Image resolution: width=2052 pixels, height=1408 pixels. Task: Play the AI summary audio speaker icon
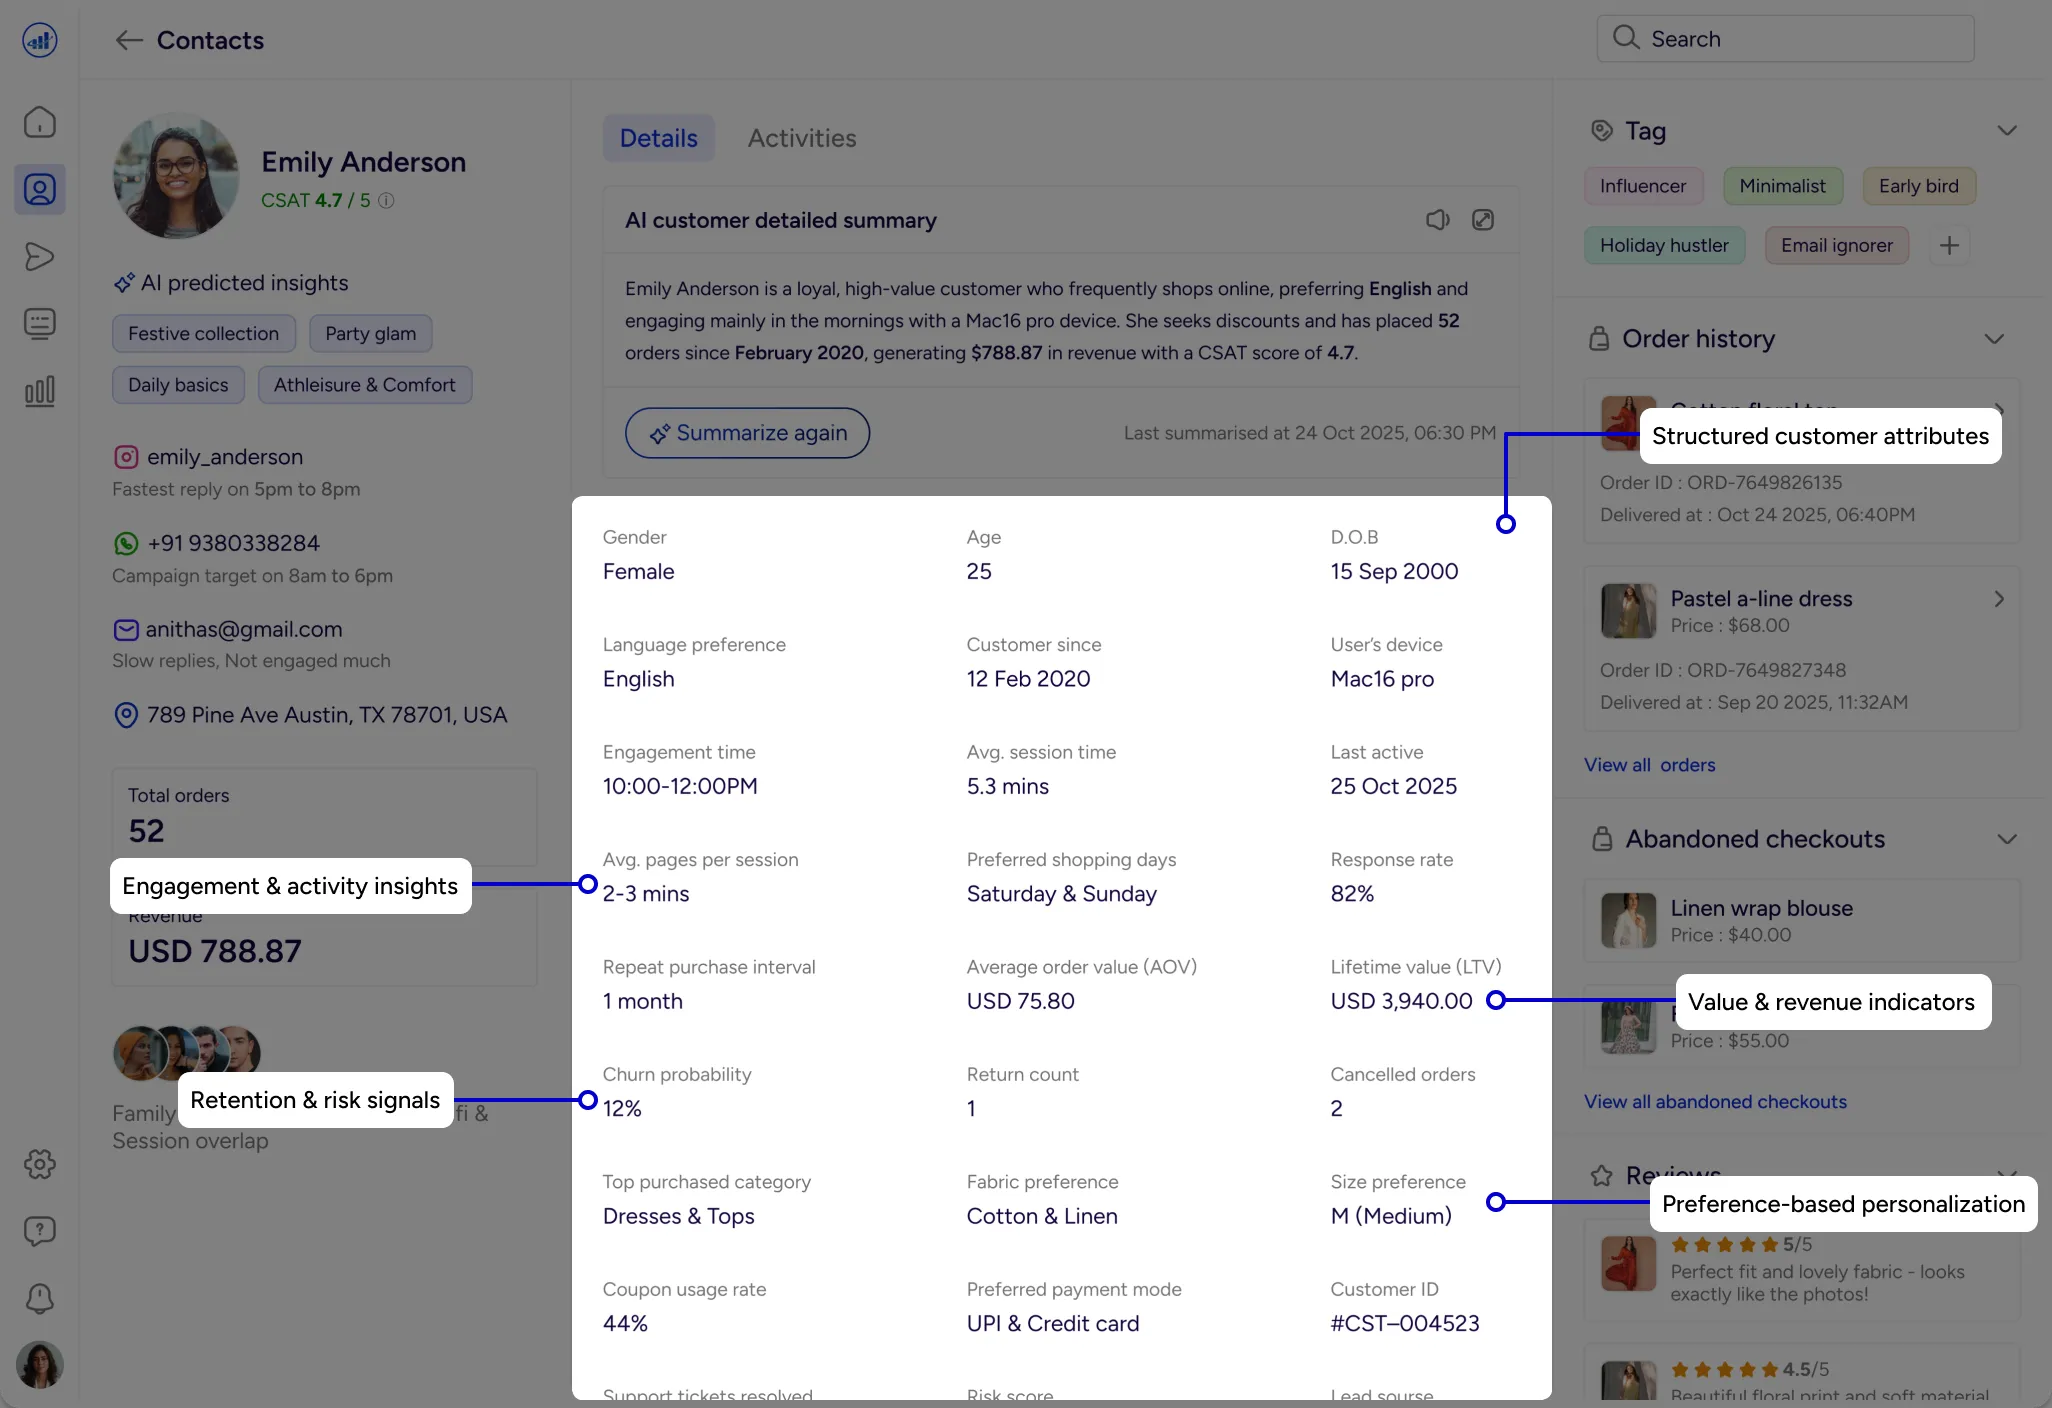pyautogui.click(x=1437, y=220)
